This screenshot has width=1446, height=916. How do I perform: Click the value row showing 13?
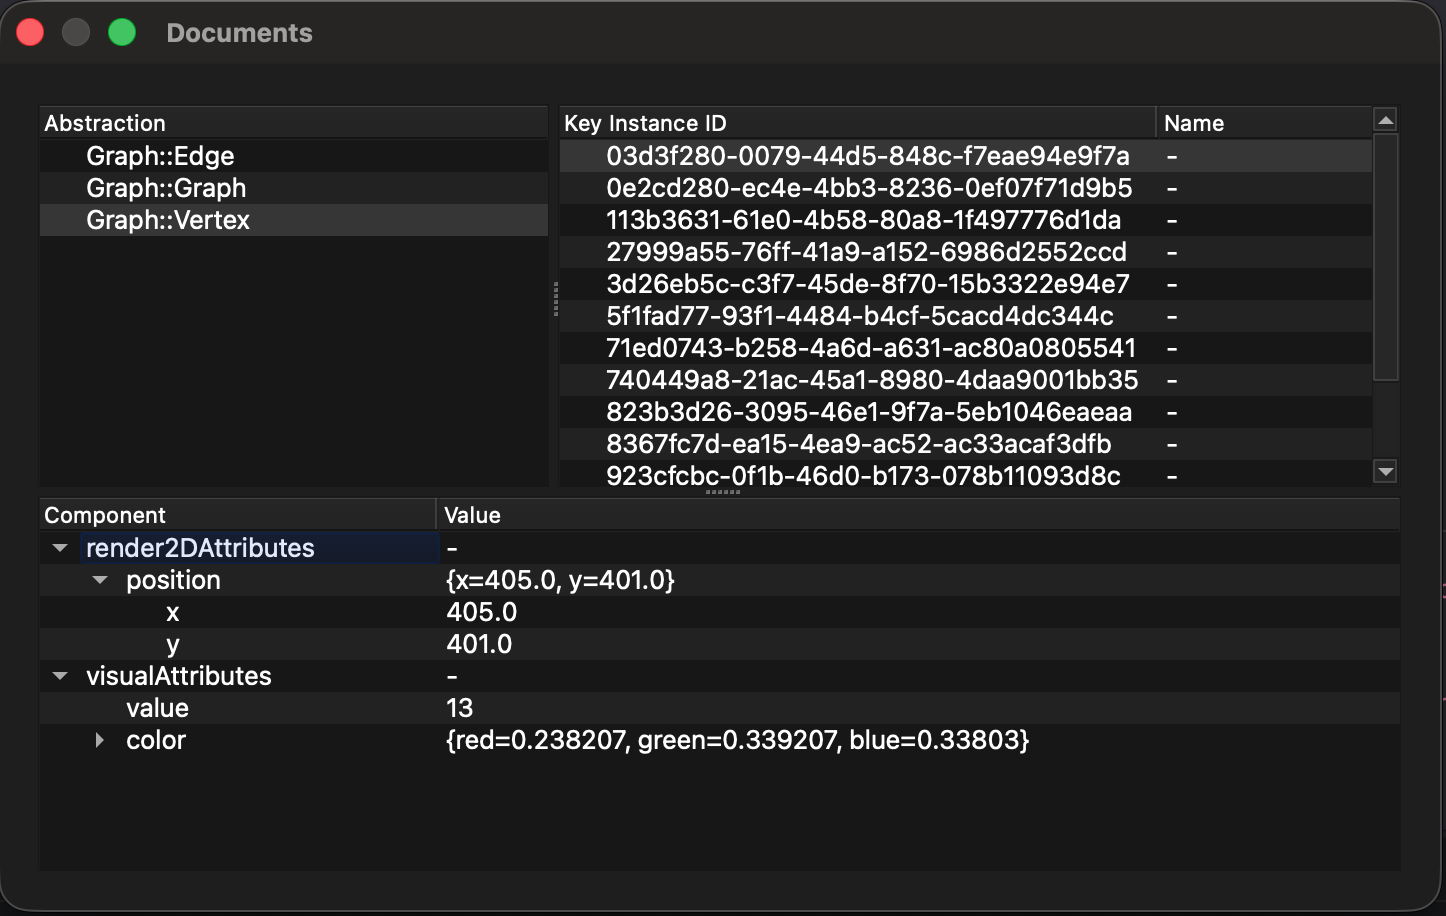[459, 708]
